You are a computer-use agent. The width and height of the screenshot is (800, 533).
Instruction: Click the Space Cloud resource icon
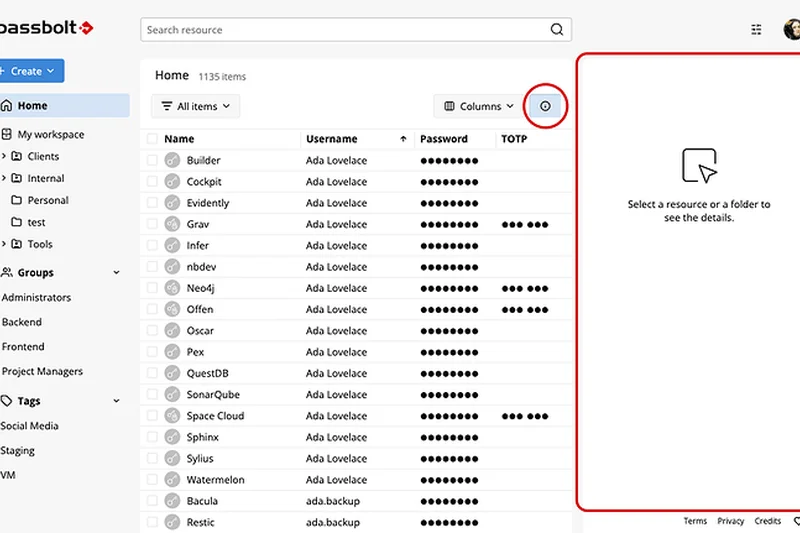172,416
